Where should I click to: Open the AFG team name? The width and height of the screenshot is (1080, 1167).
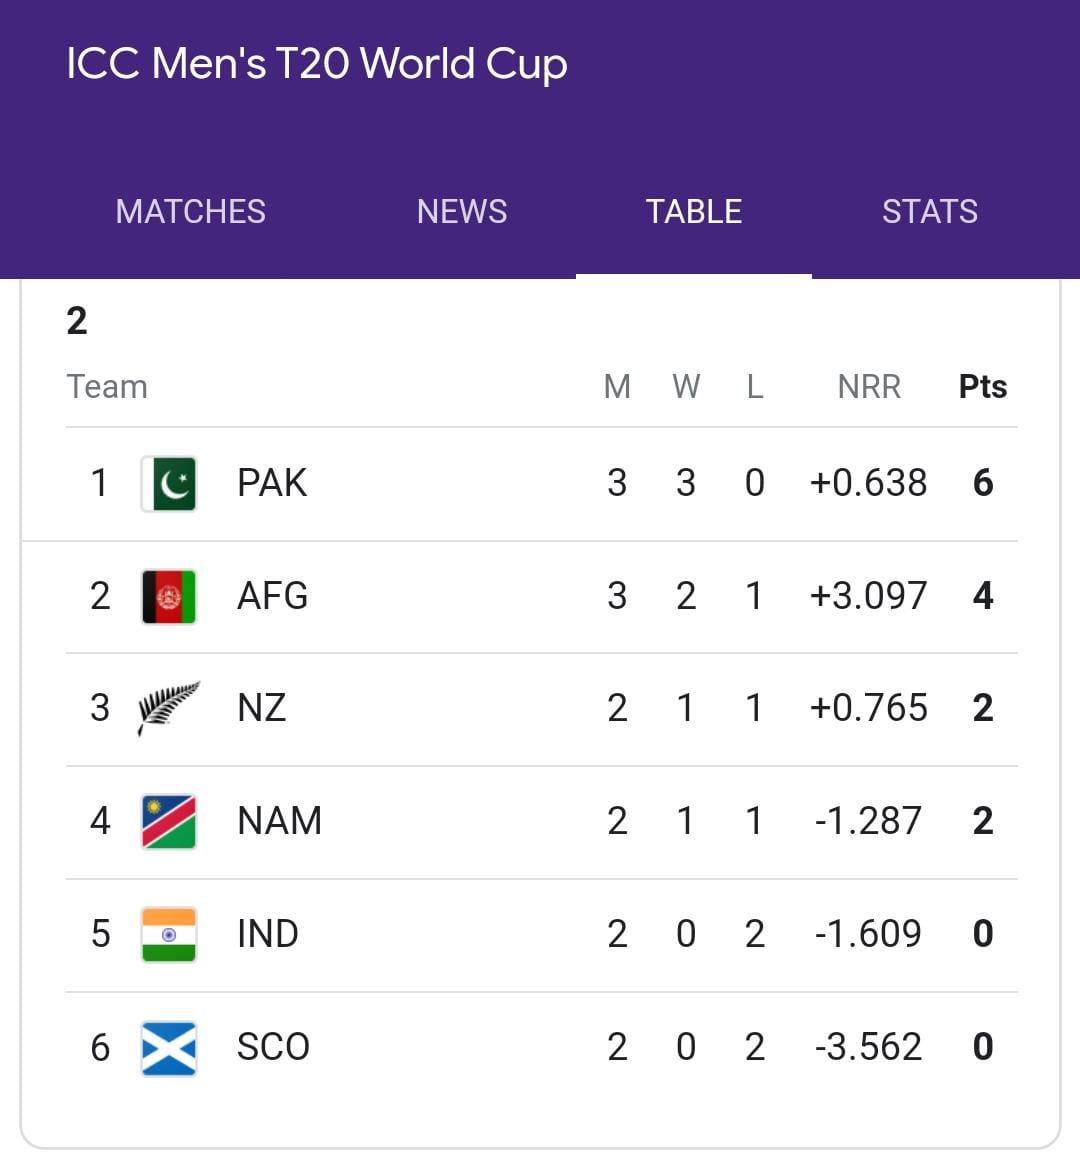tap(272, 596)
